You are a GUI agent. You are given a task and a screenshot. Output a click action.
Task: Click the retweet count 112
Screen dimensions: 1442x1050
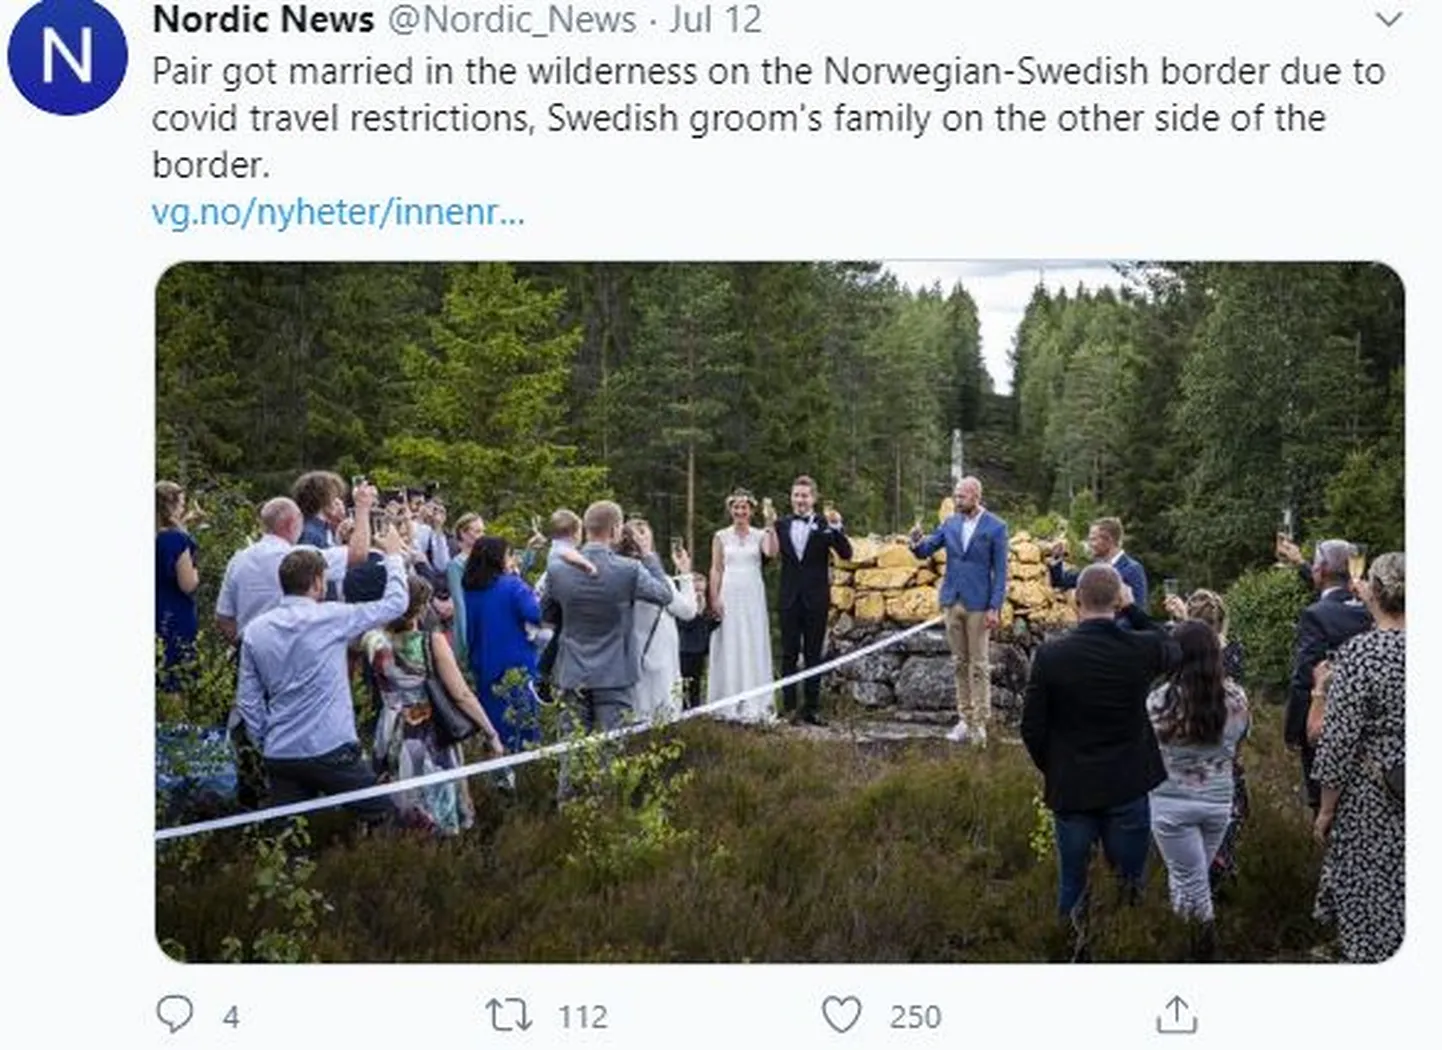pyautogui.click(x=582, y=1017)
